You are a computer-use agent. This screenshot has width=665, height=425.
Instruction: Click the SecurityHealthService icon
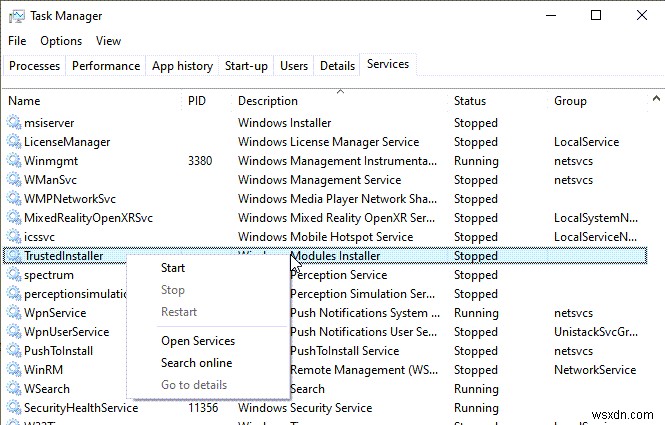[x=13, y=408]
